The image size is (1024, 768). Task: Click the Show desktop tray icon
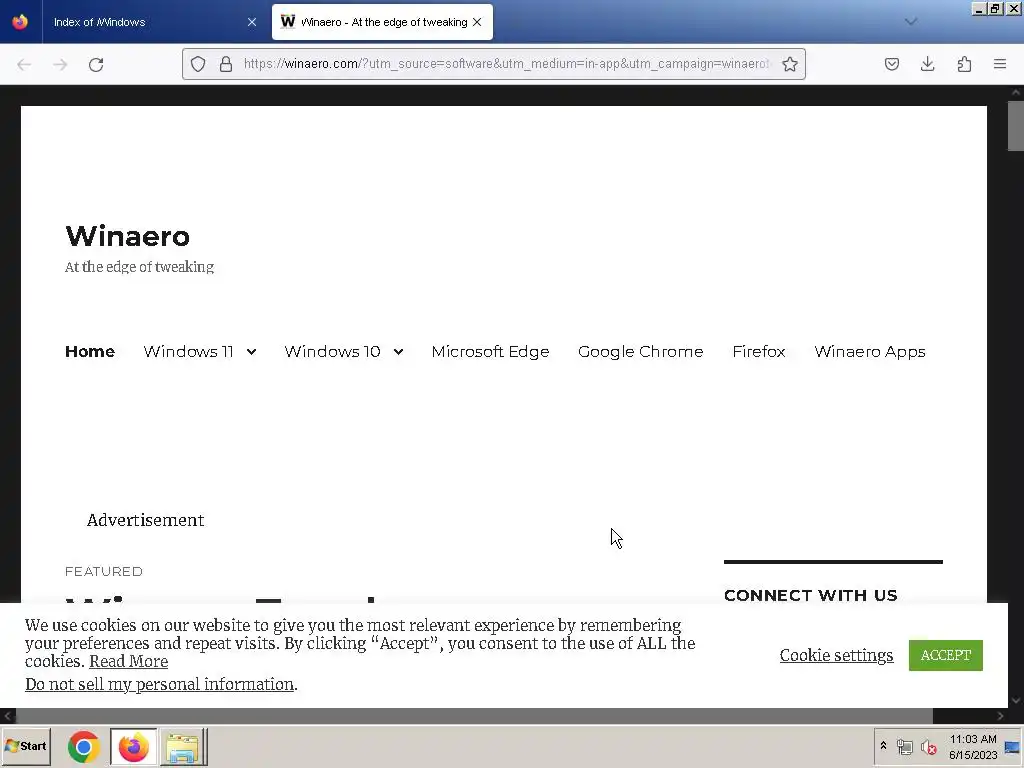[x=1012, y=748]
